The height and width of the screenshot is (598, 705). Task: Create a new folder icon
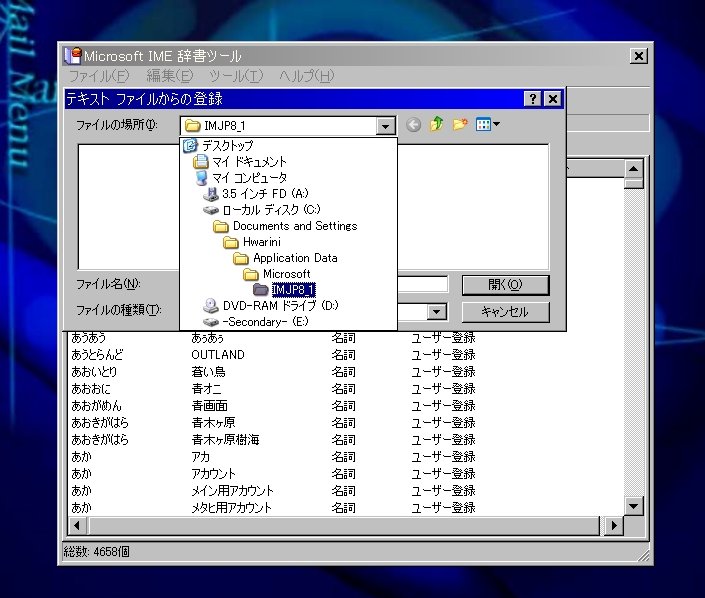tap(460, 124)
